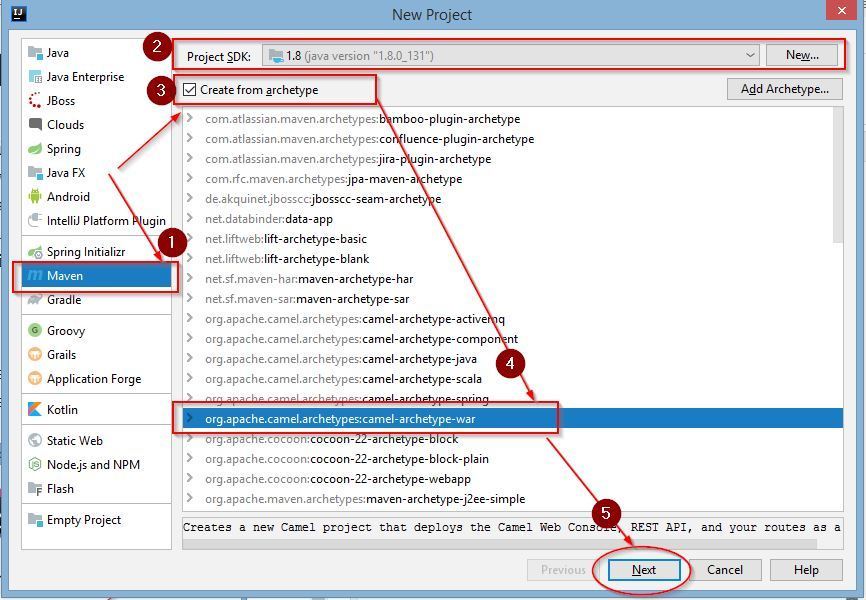Select the Node.js and NPM icon

(x=35, y=465)
